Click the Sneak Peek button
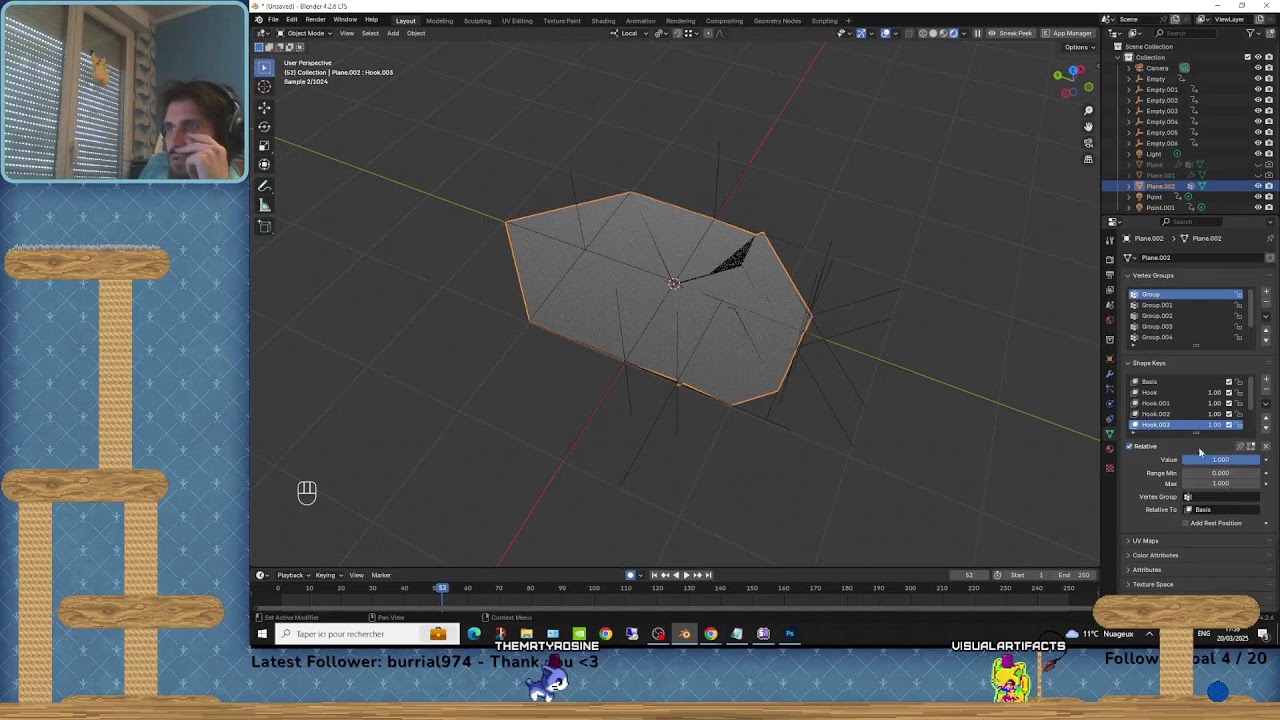Viewport: 1280px width, 720px height. tap(1011, 33)
